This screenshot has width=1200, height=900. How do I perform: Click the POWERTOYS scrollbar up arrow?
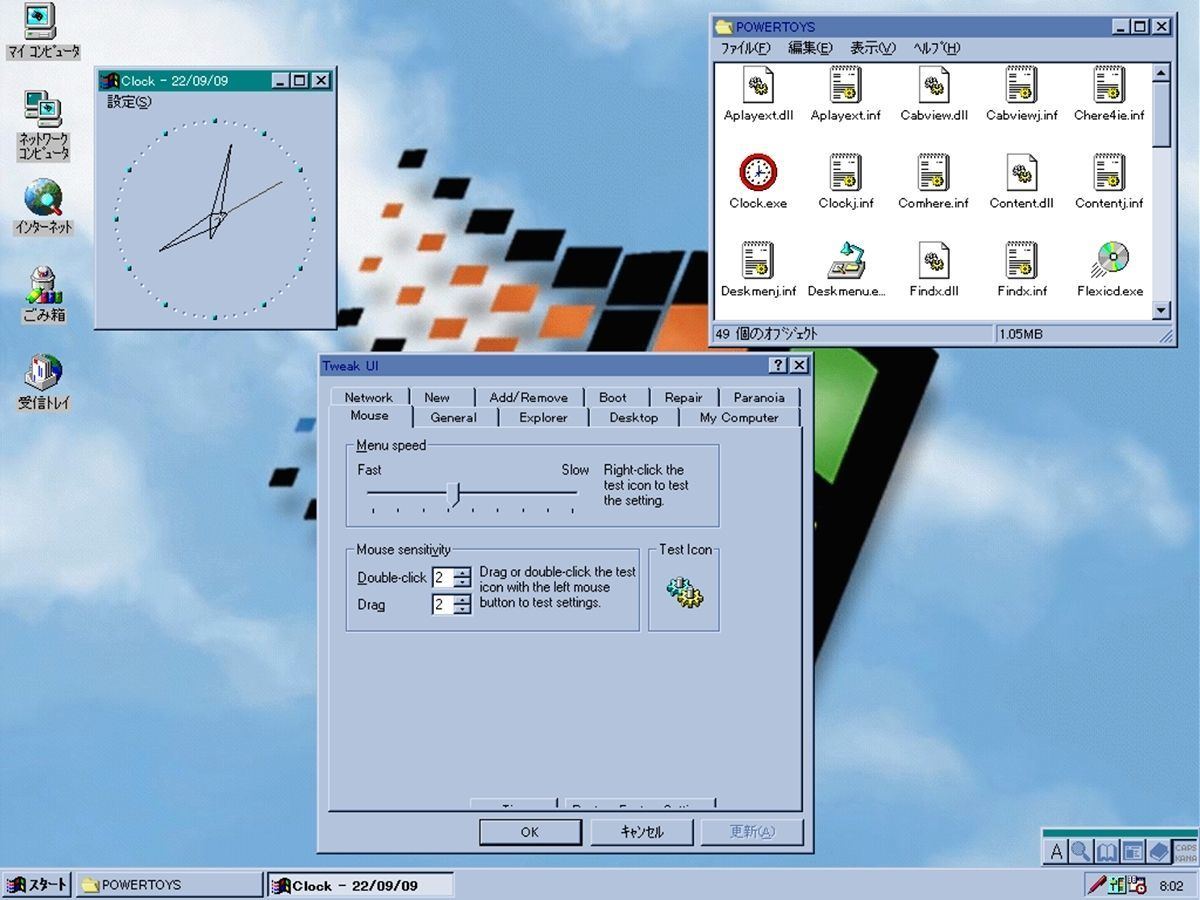point(1161,73)
